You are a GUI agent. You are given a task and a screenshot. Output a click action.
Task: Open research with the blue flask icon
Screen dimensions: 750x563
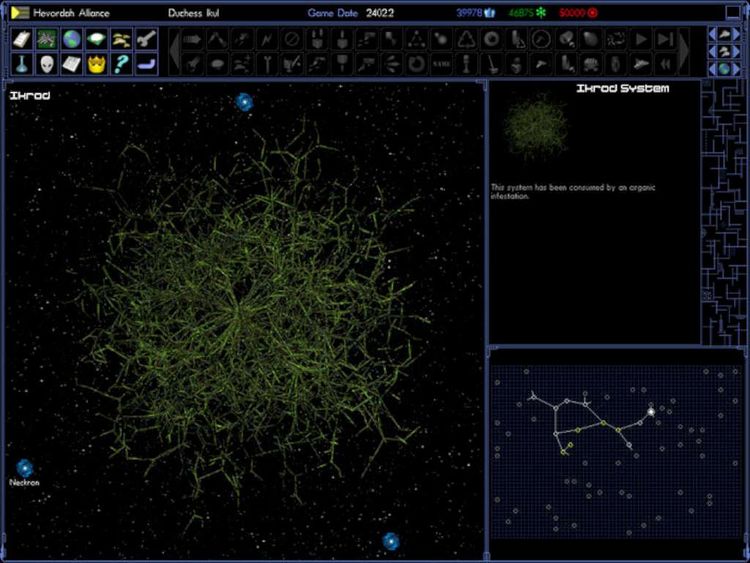click(20, 64)
